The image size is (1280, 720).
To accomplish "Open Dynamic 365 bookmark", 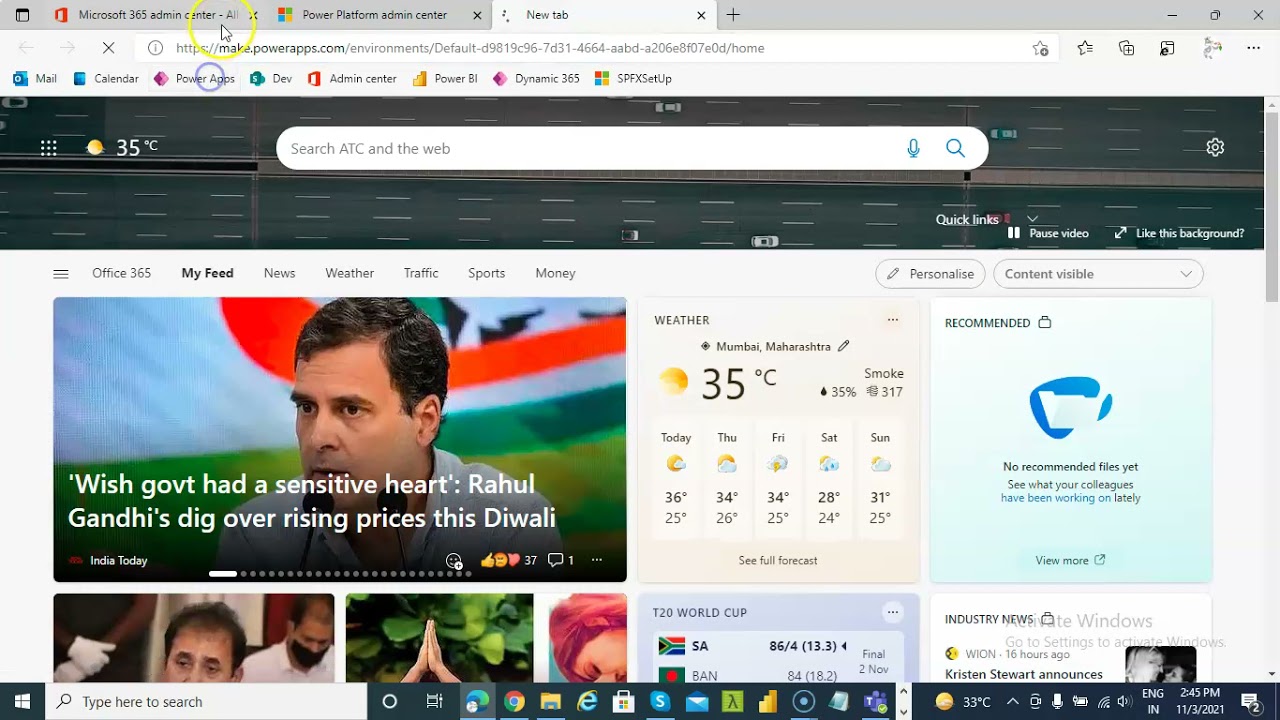I will 536,78.
